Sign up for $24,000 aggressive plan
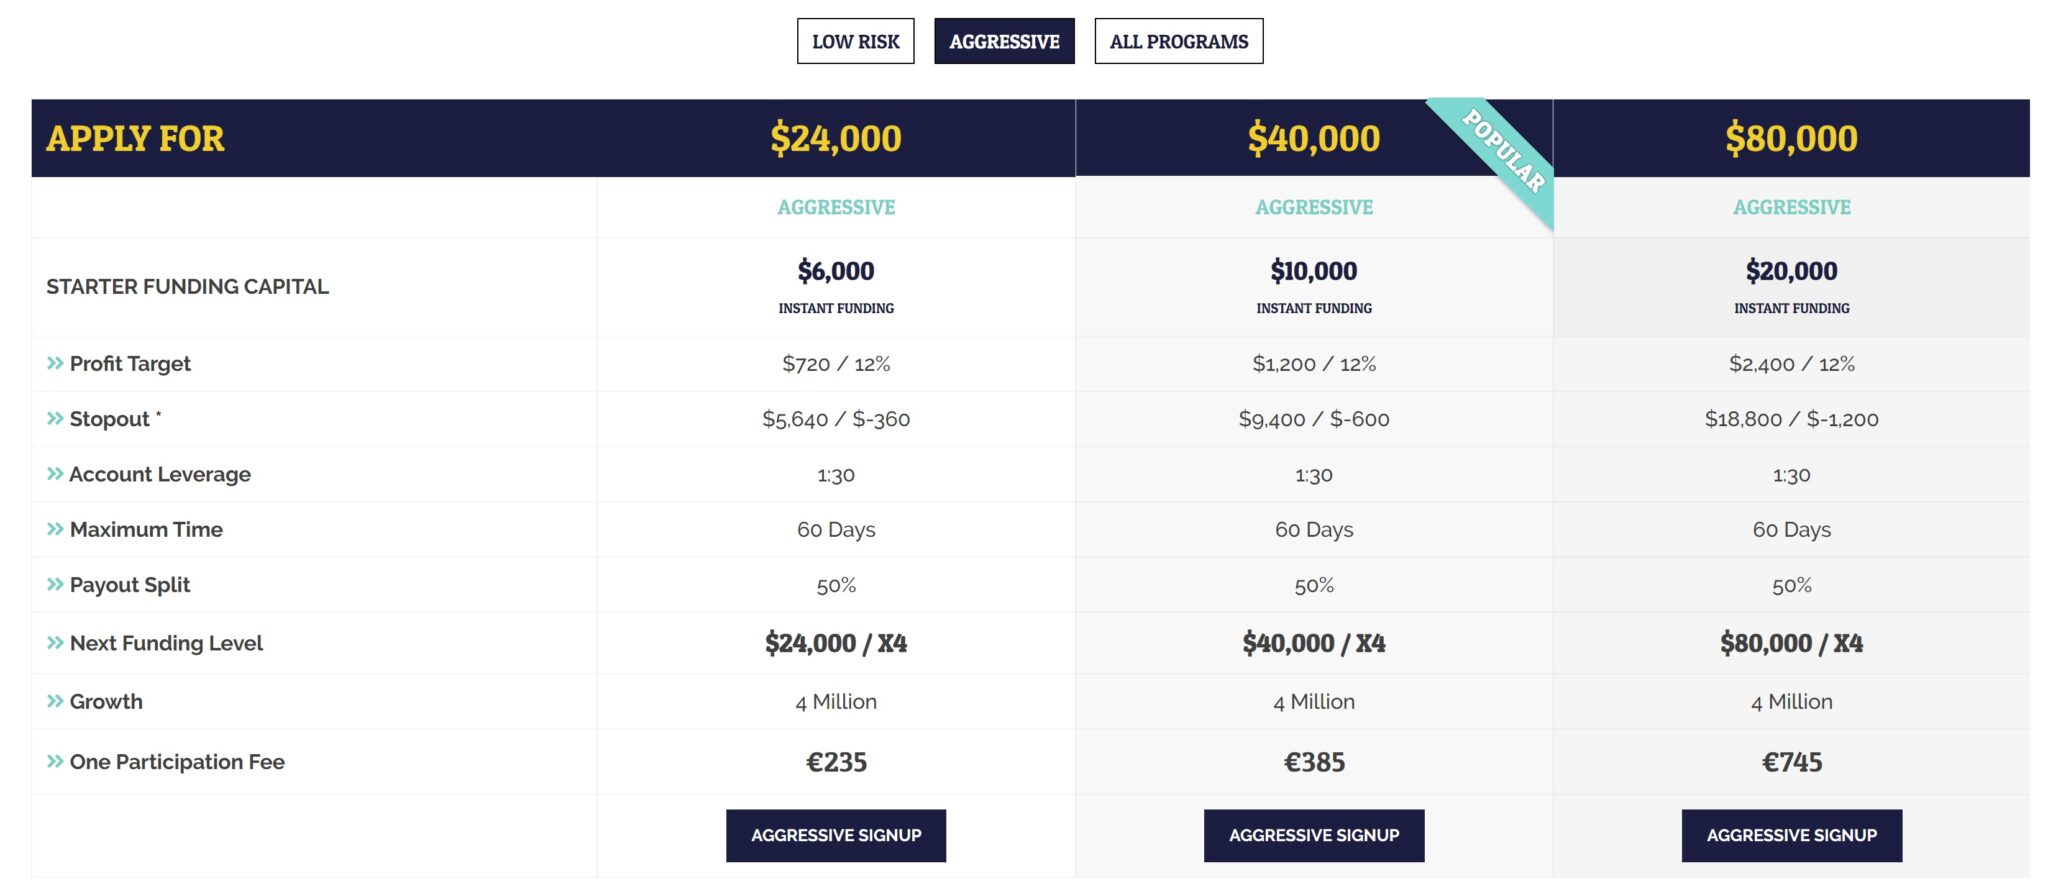 click(836, 835)
